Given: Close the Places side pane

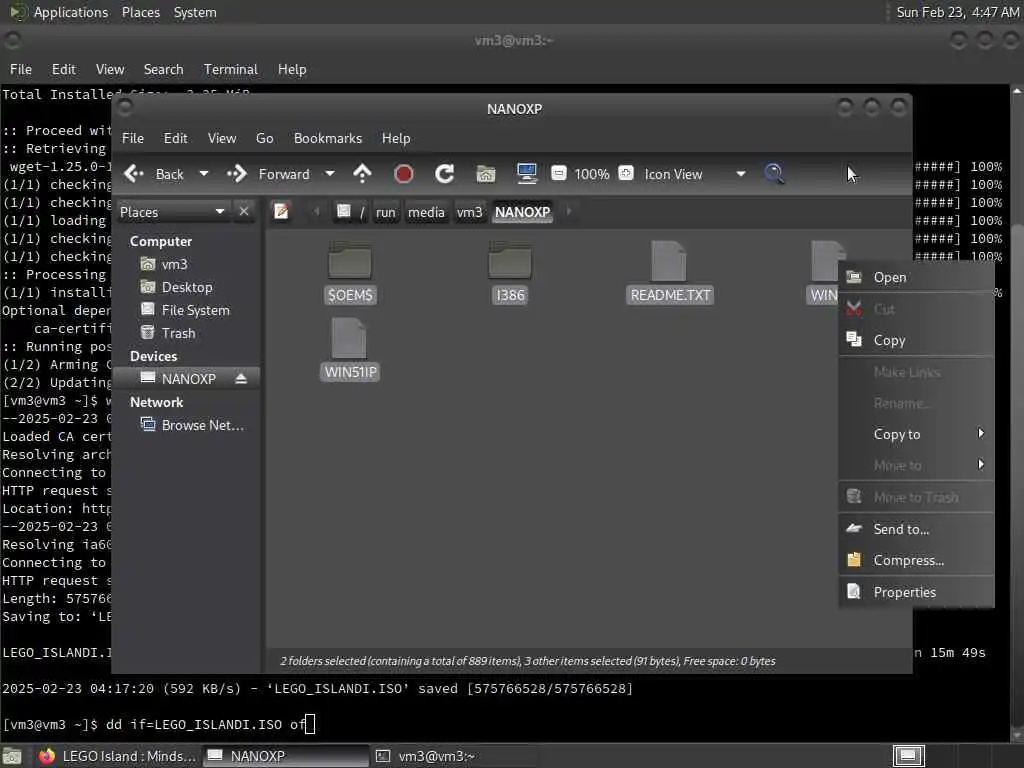Looking at the screenshot, I should [x=244, y=212].
